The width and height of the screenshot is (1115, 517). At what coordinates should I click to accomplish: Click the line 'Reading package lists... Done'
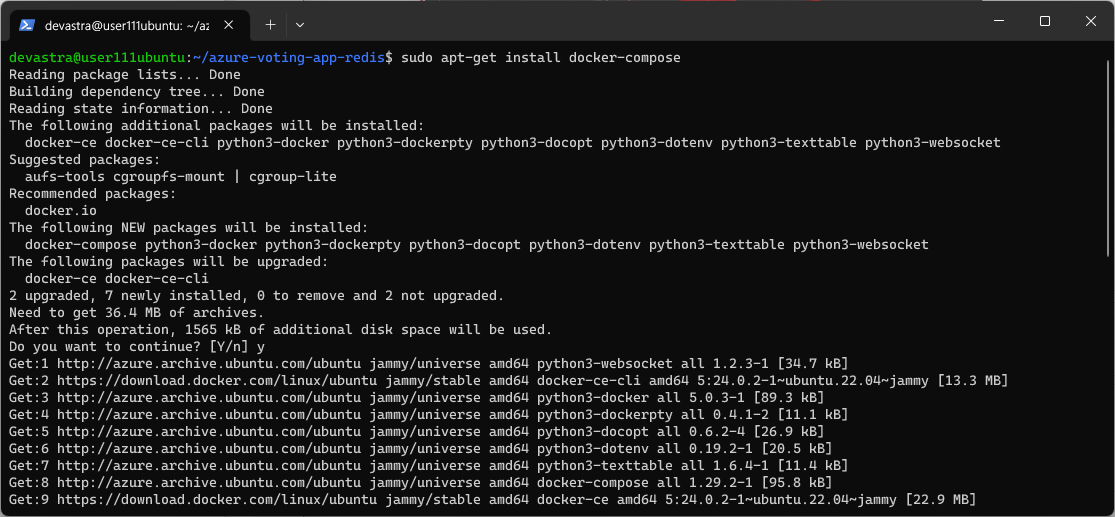coord(124,75)
